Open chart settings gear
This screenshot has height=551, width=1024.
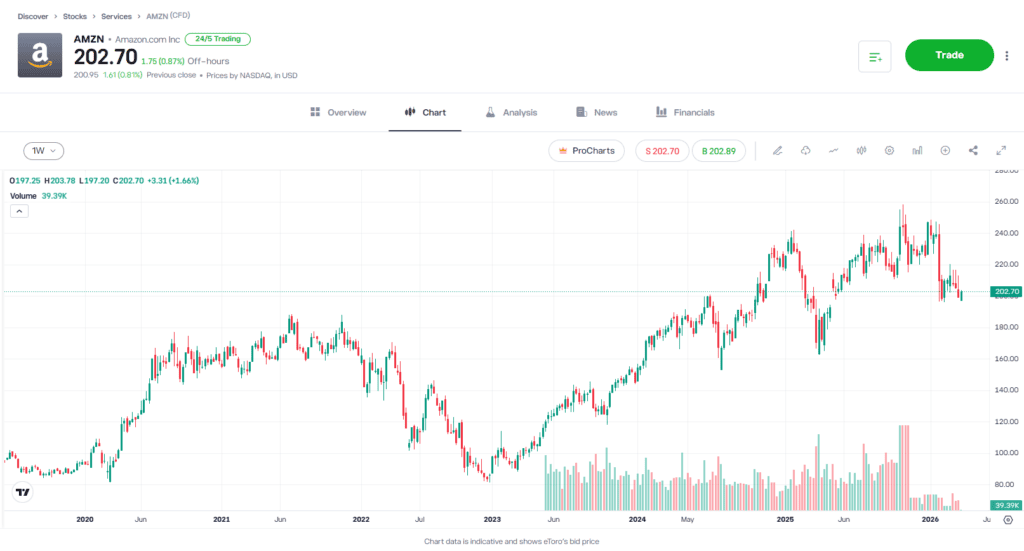pyautogui.click(x=889, y=151)
